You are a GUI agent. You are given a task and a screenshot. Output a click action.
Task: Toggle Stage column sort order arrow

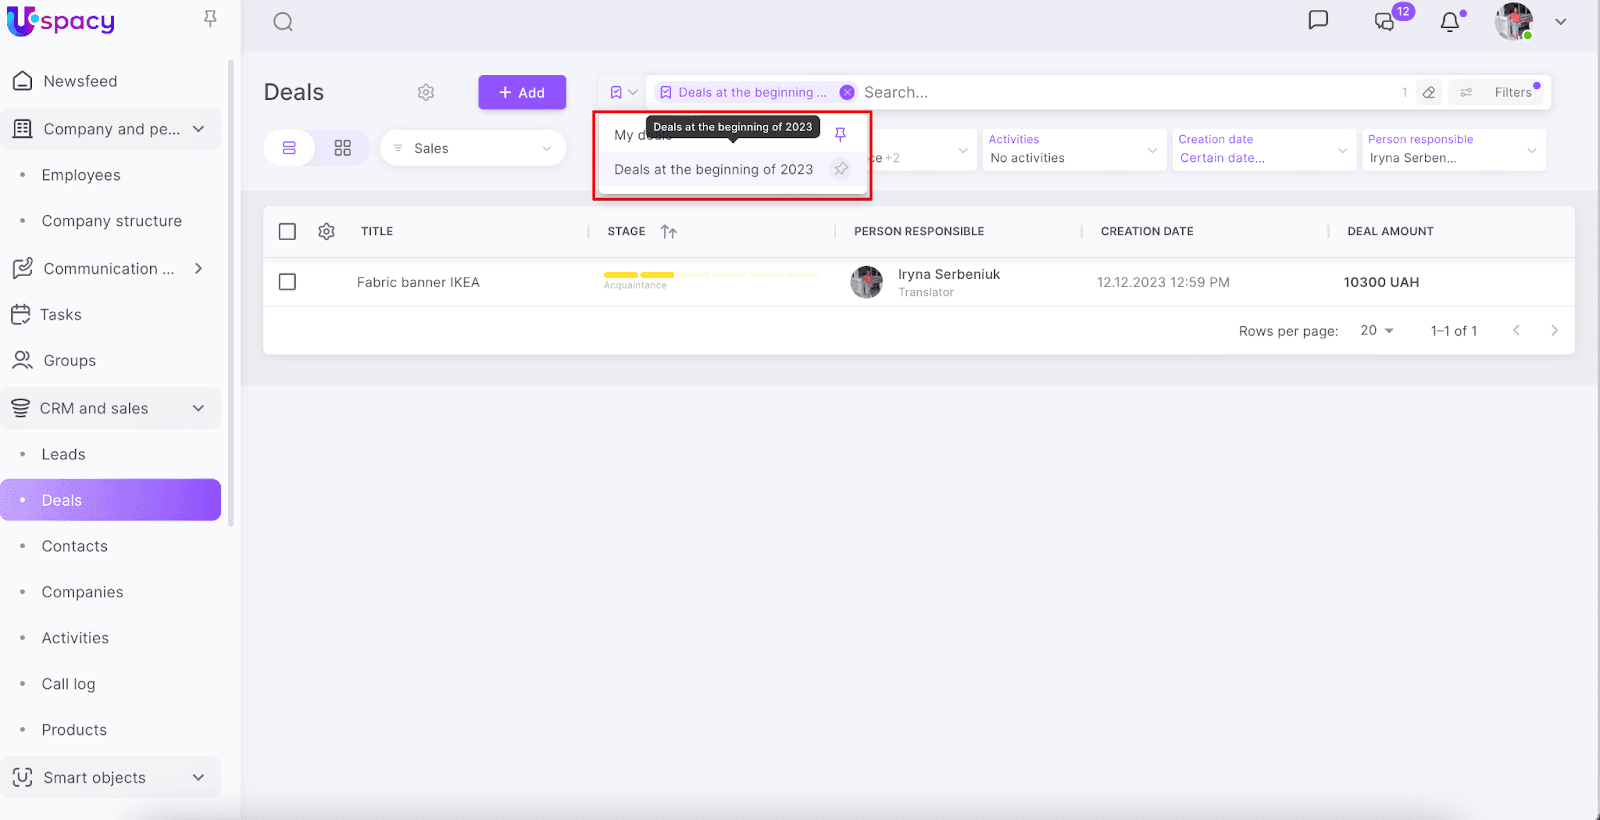click(669, 232)
